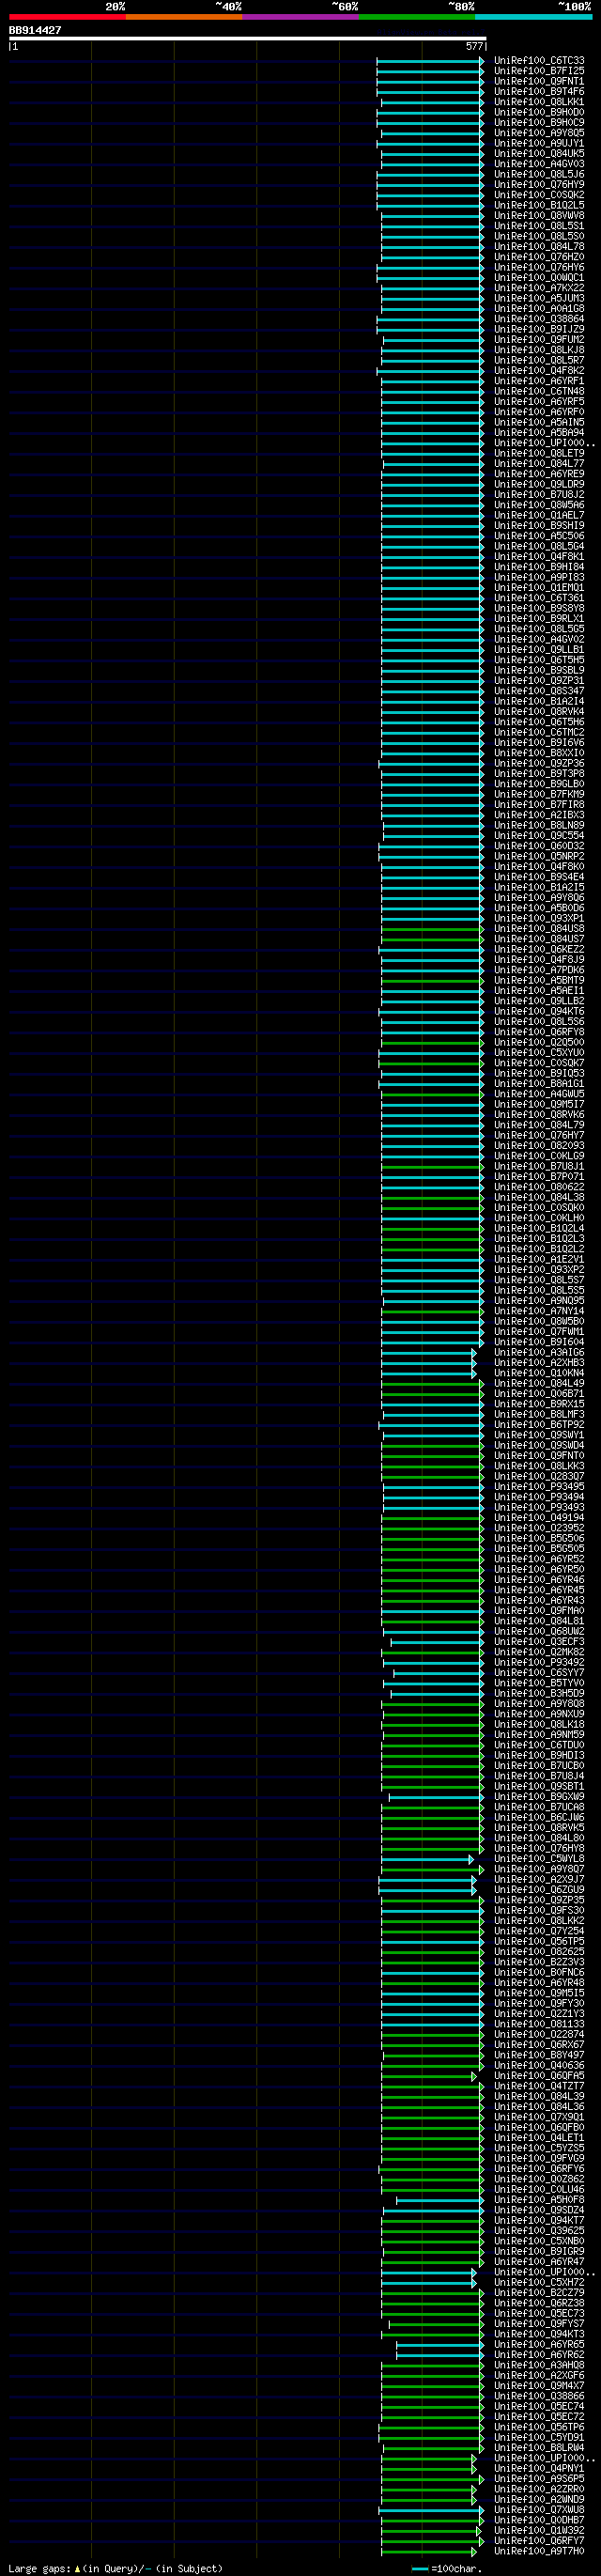Open hit UniRef100_B9T4F6

pos(539,92)
